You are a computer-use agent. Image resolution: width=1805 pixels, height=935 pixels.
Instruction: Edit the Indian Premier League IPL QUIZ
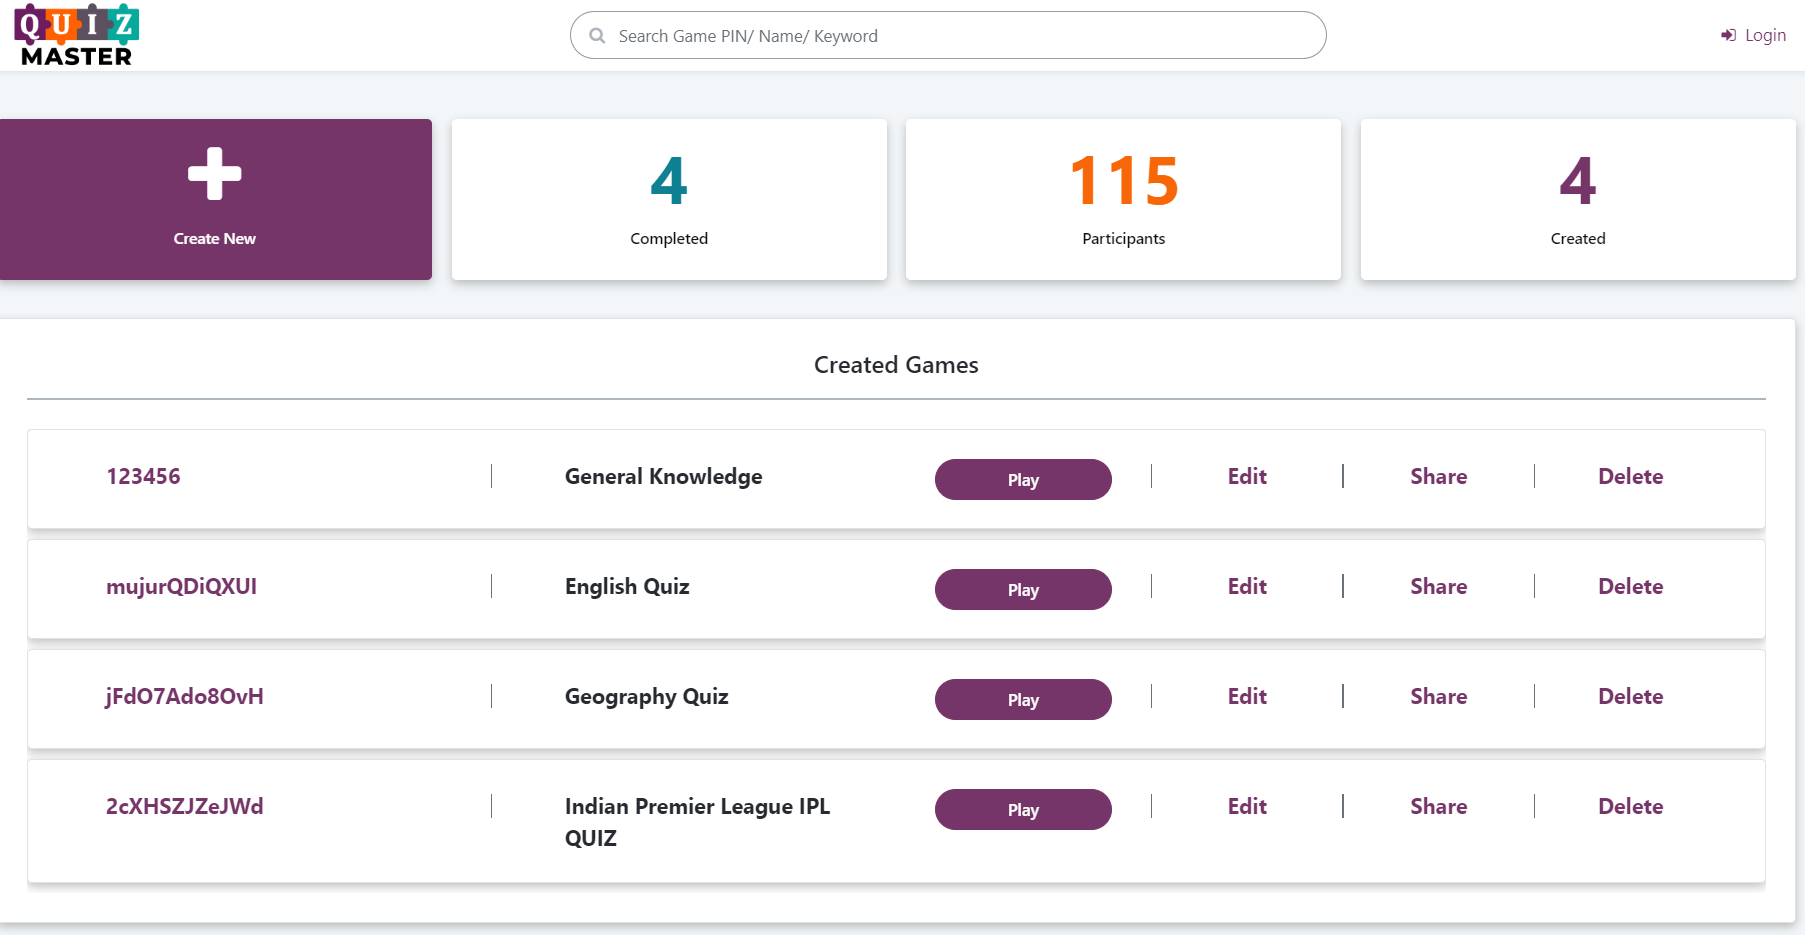[1246, 806]
